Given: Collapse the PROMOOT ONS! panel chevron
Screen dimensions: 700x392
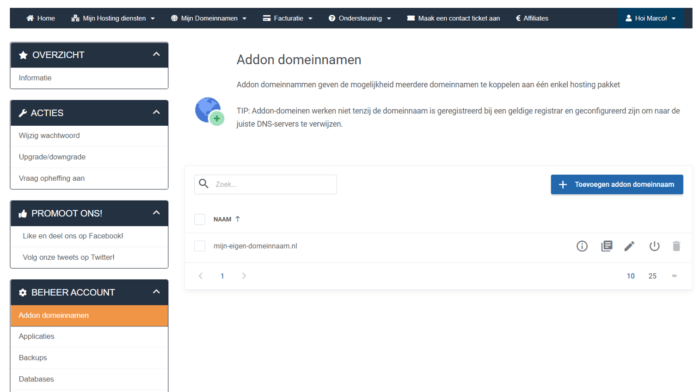Looking at the screenshot, I should pos(156,213).
